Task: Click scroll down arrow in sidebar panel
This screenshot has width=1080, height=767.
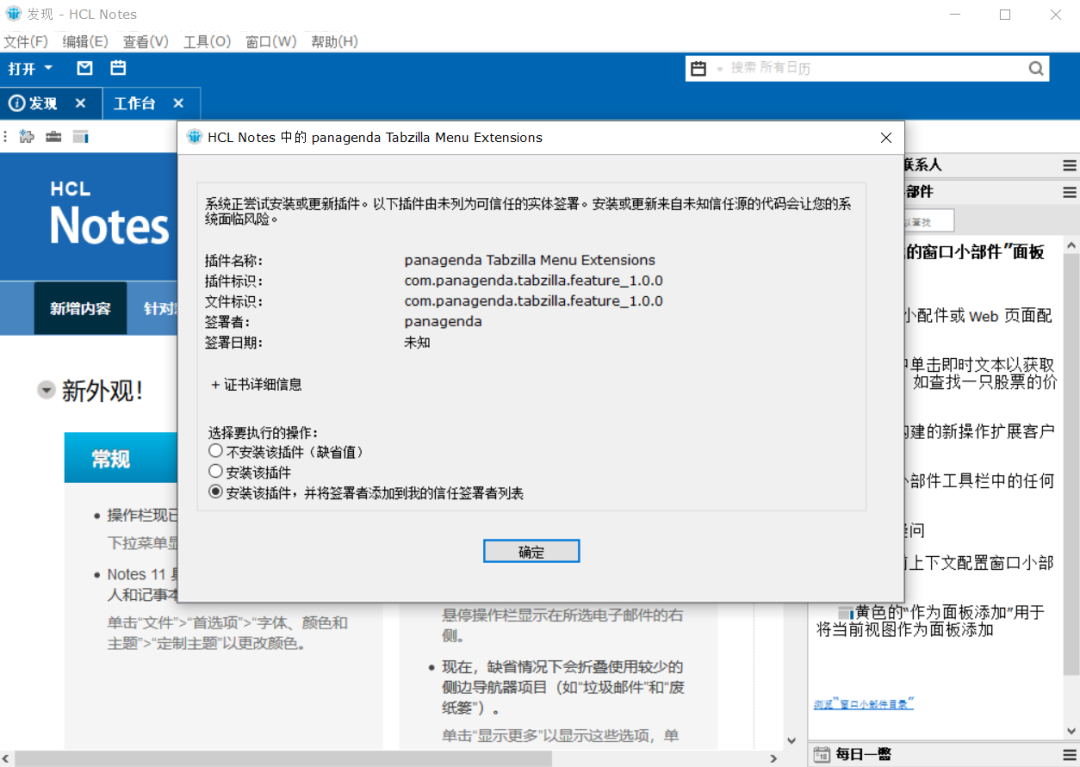Action: pos(1070,731)
